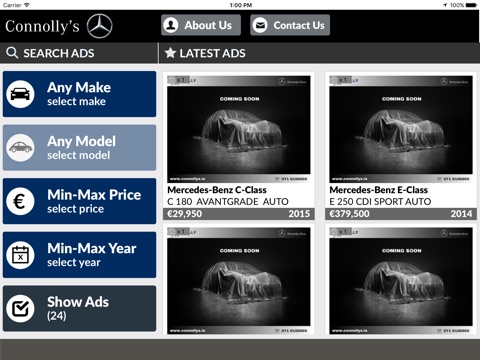Click the 2014 year label
The height and width of the screenshot is (360, 480).
(x=461, y=214)
